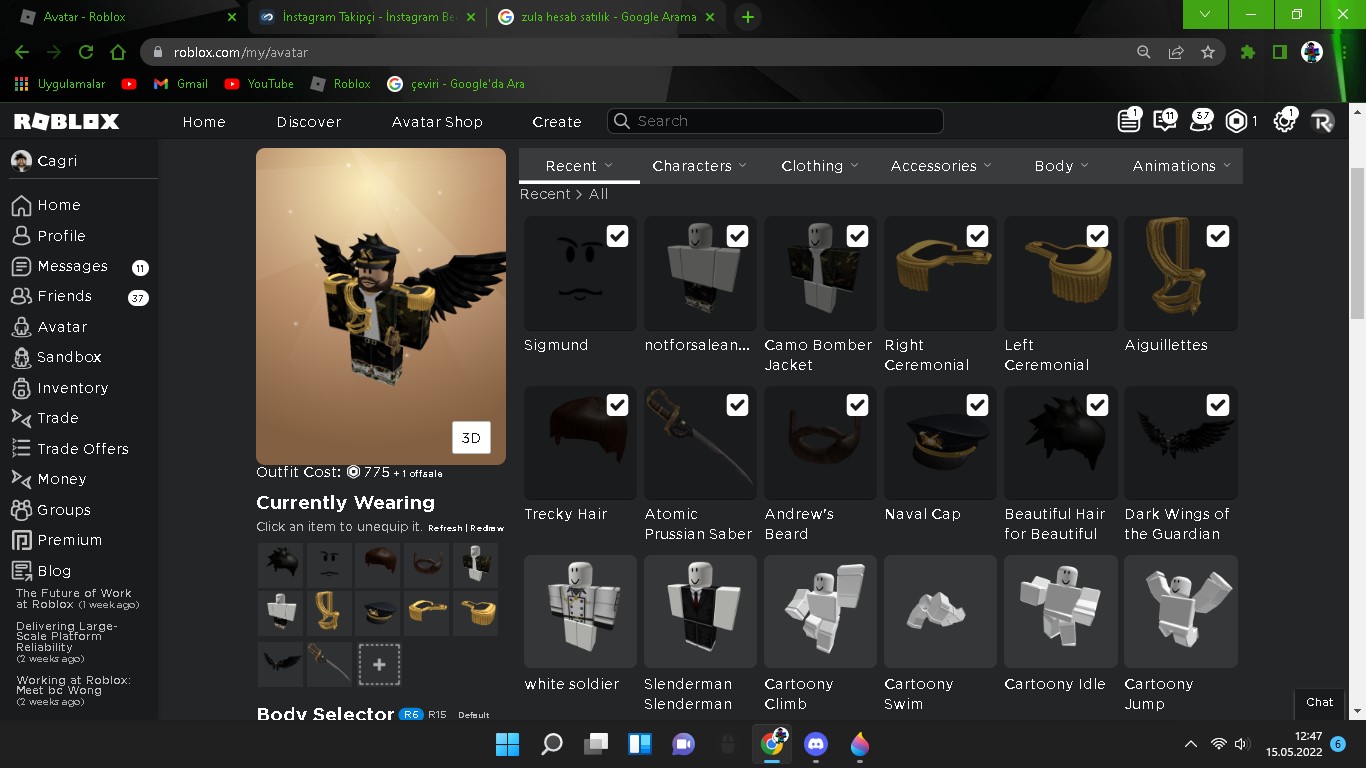
Task: Click the empty add-item slot in Currently Wearing
Action: click(x=379, y=664)
